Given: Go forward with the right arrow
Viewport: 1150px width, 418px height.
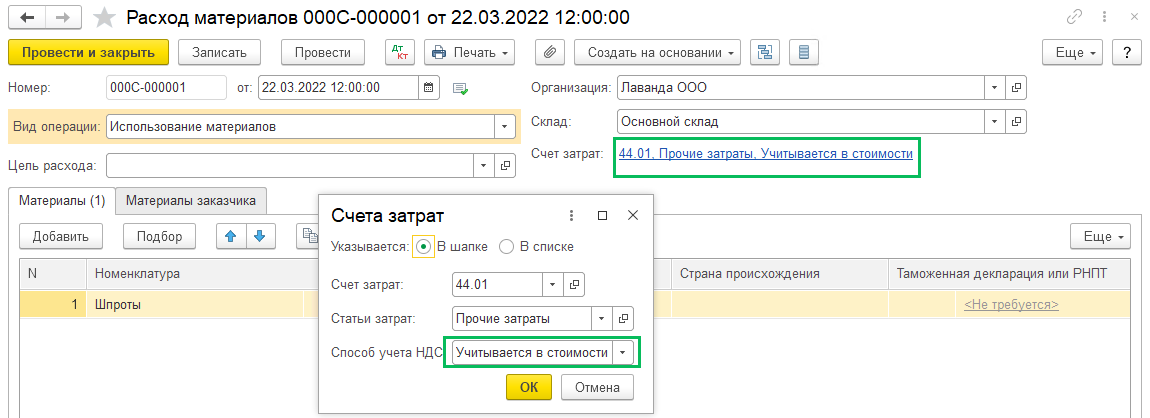Looking at the screenshot, I should 62,17.
